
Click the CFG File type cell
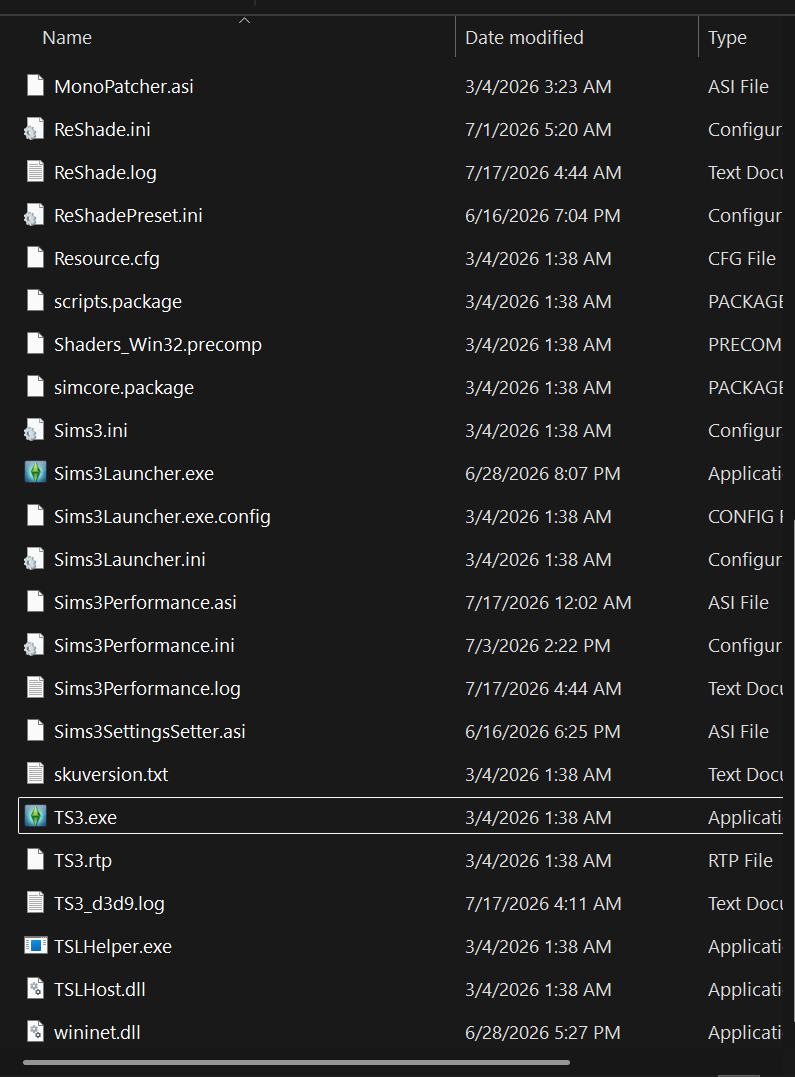[741, 259]
